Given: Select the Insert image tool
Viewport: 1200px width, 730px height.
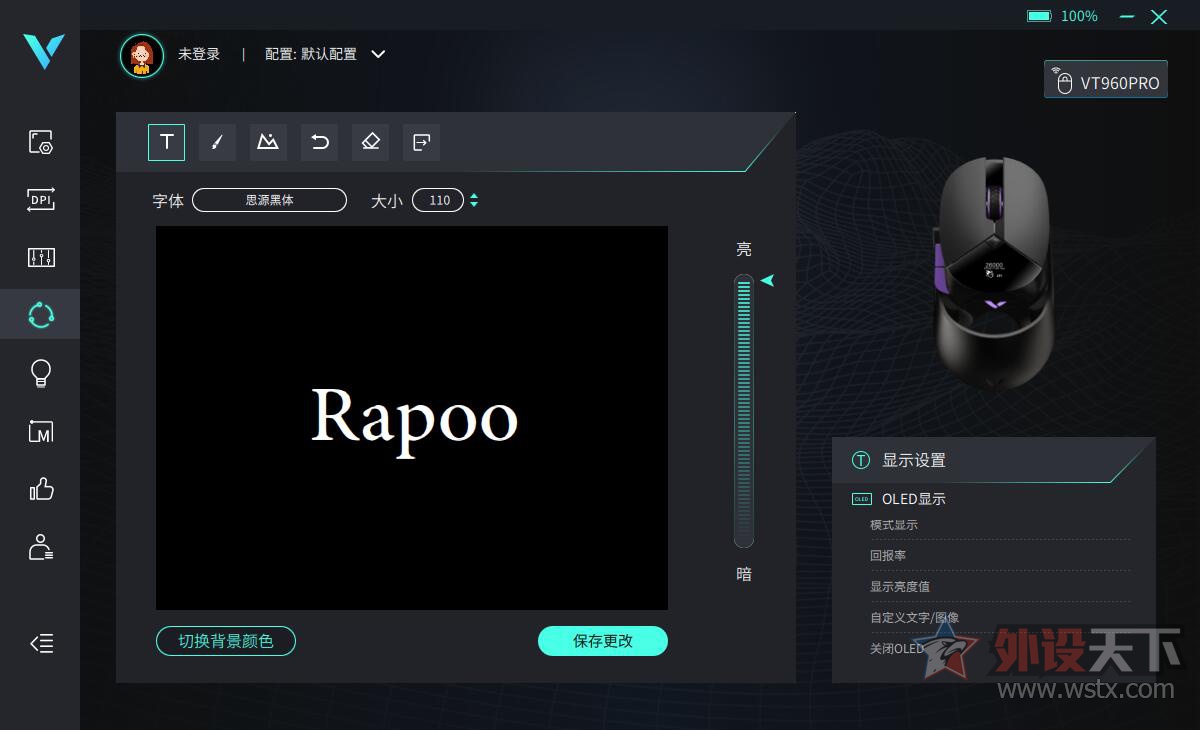Looking at the screenshot, I should click(268, 142).
